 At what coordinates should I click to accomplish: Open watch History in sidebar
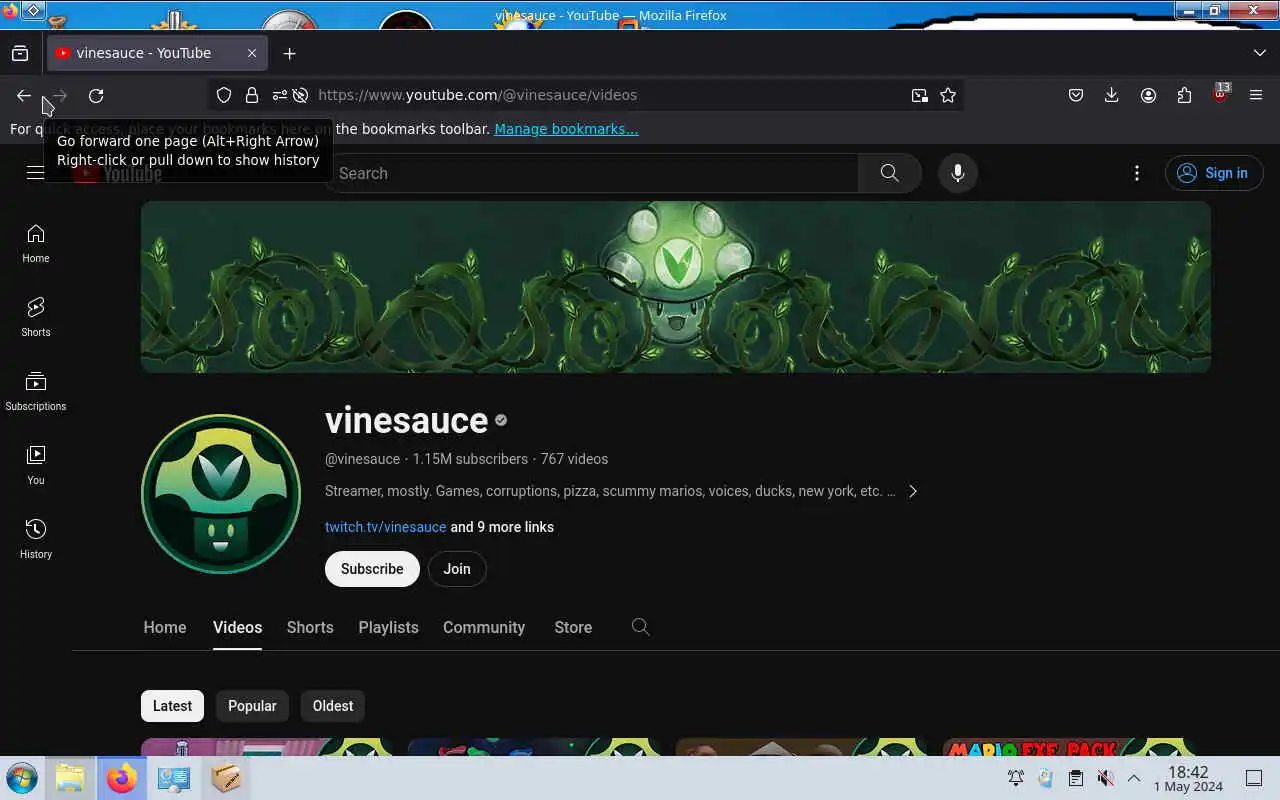(x=36, y=539)
